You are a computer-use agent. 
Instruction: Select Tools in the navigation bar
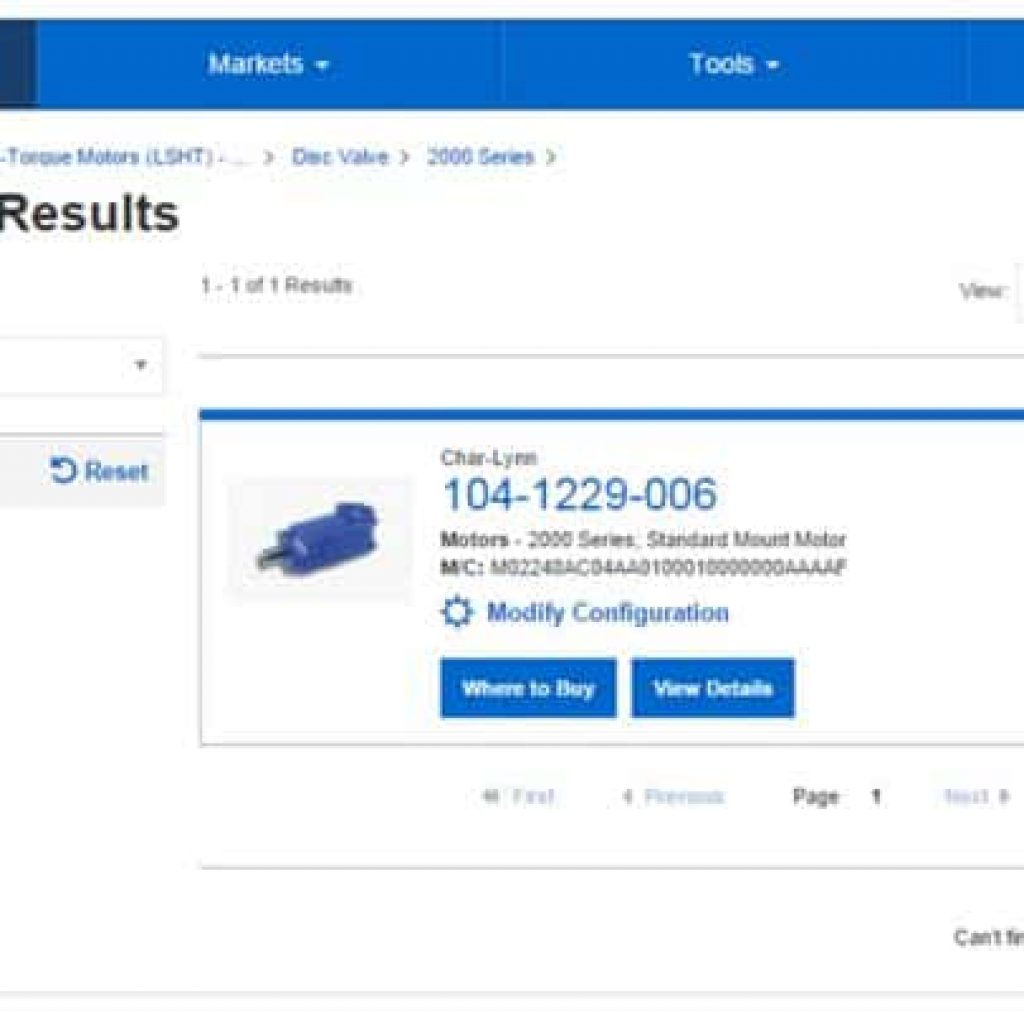[722, 63]
